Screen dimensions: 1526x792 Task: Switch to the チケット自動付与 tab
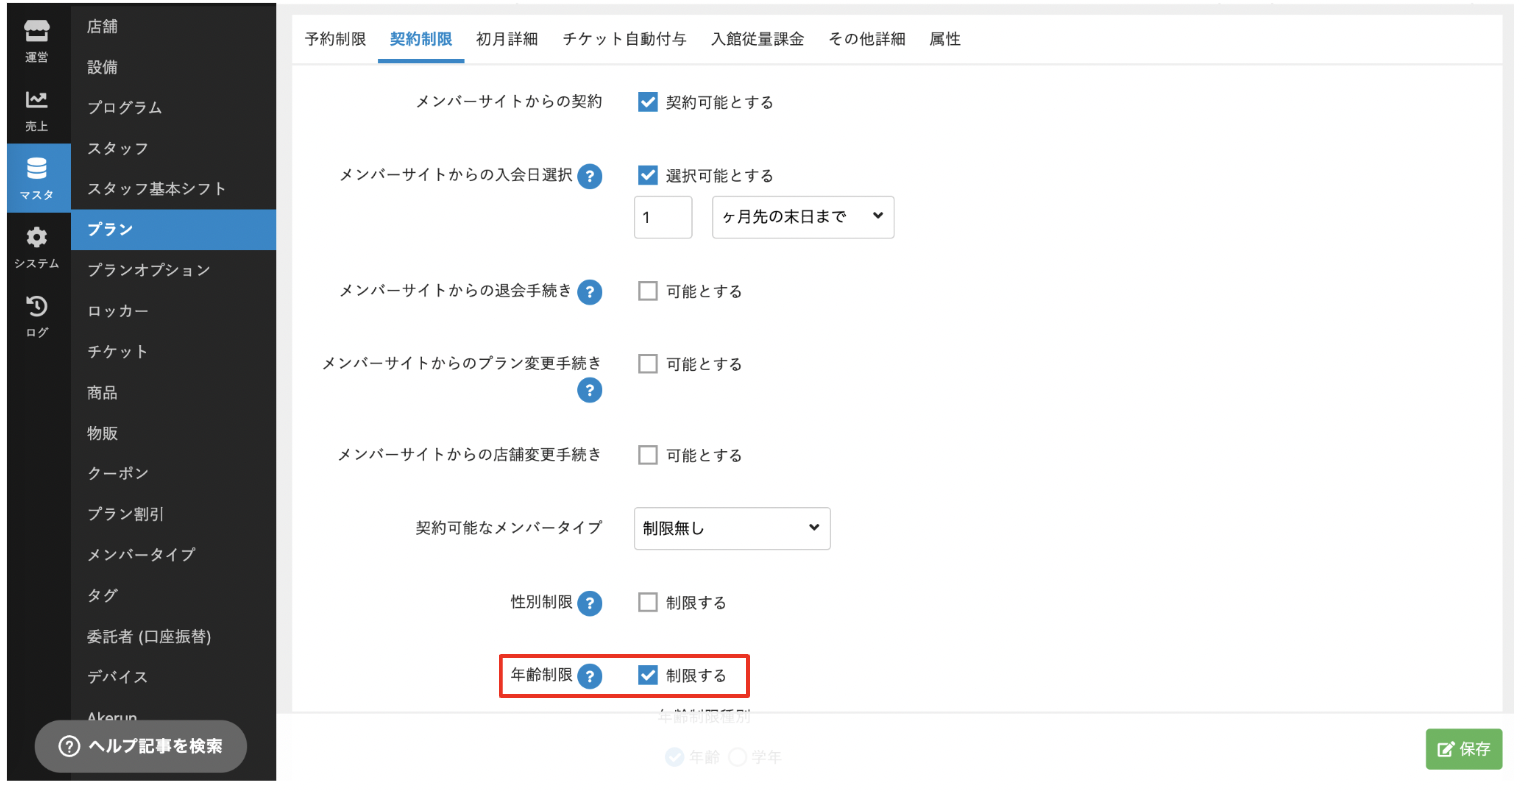tap(624, 39)
